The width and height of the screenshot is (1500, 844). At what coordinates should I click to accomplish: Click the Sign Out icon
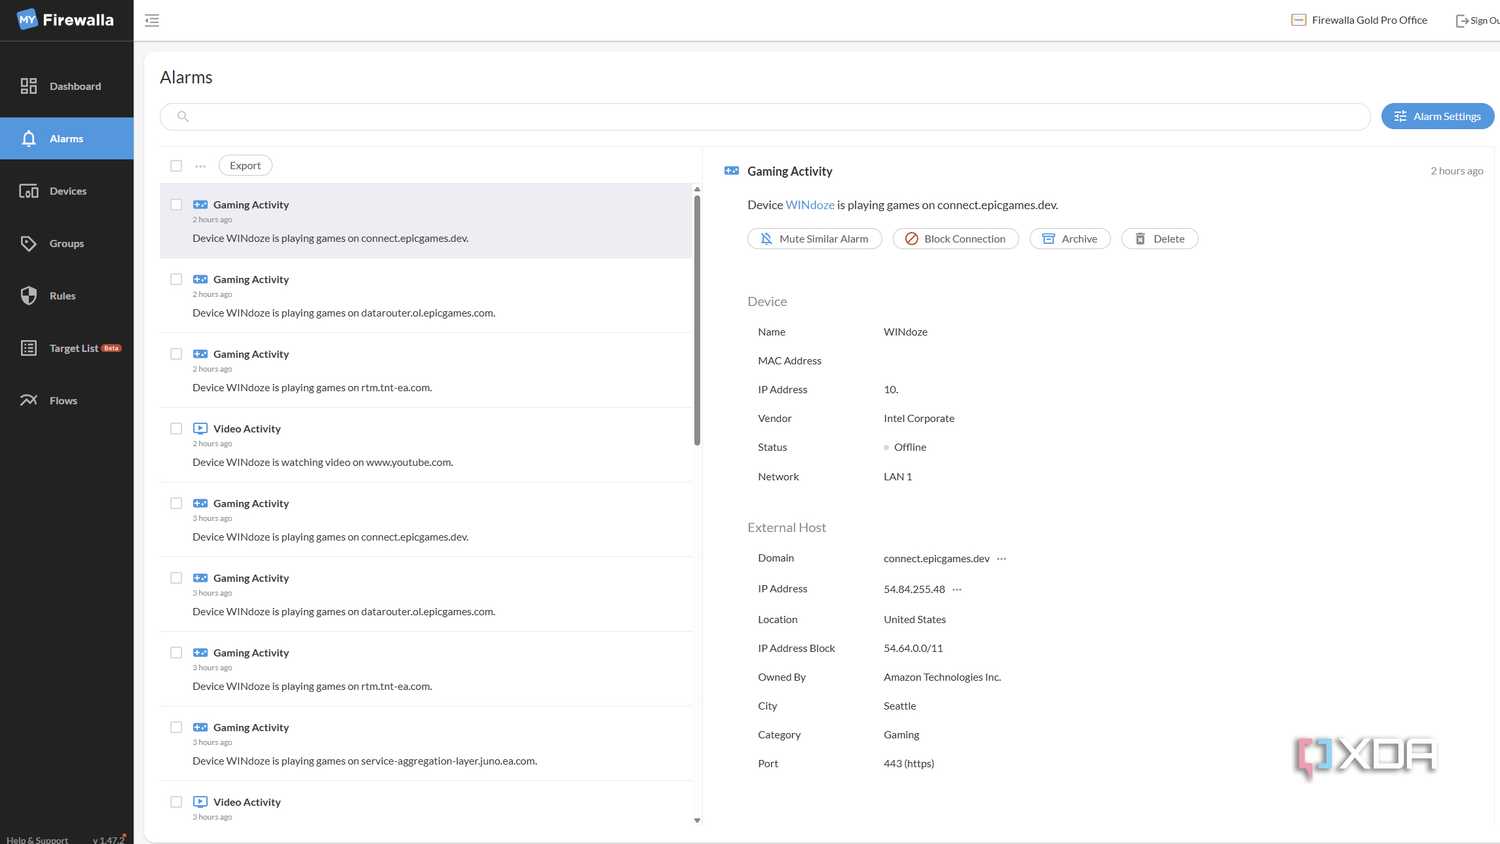(1462, 20)
